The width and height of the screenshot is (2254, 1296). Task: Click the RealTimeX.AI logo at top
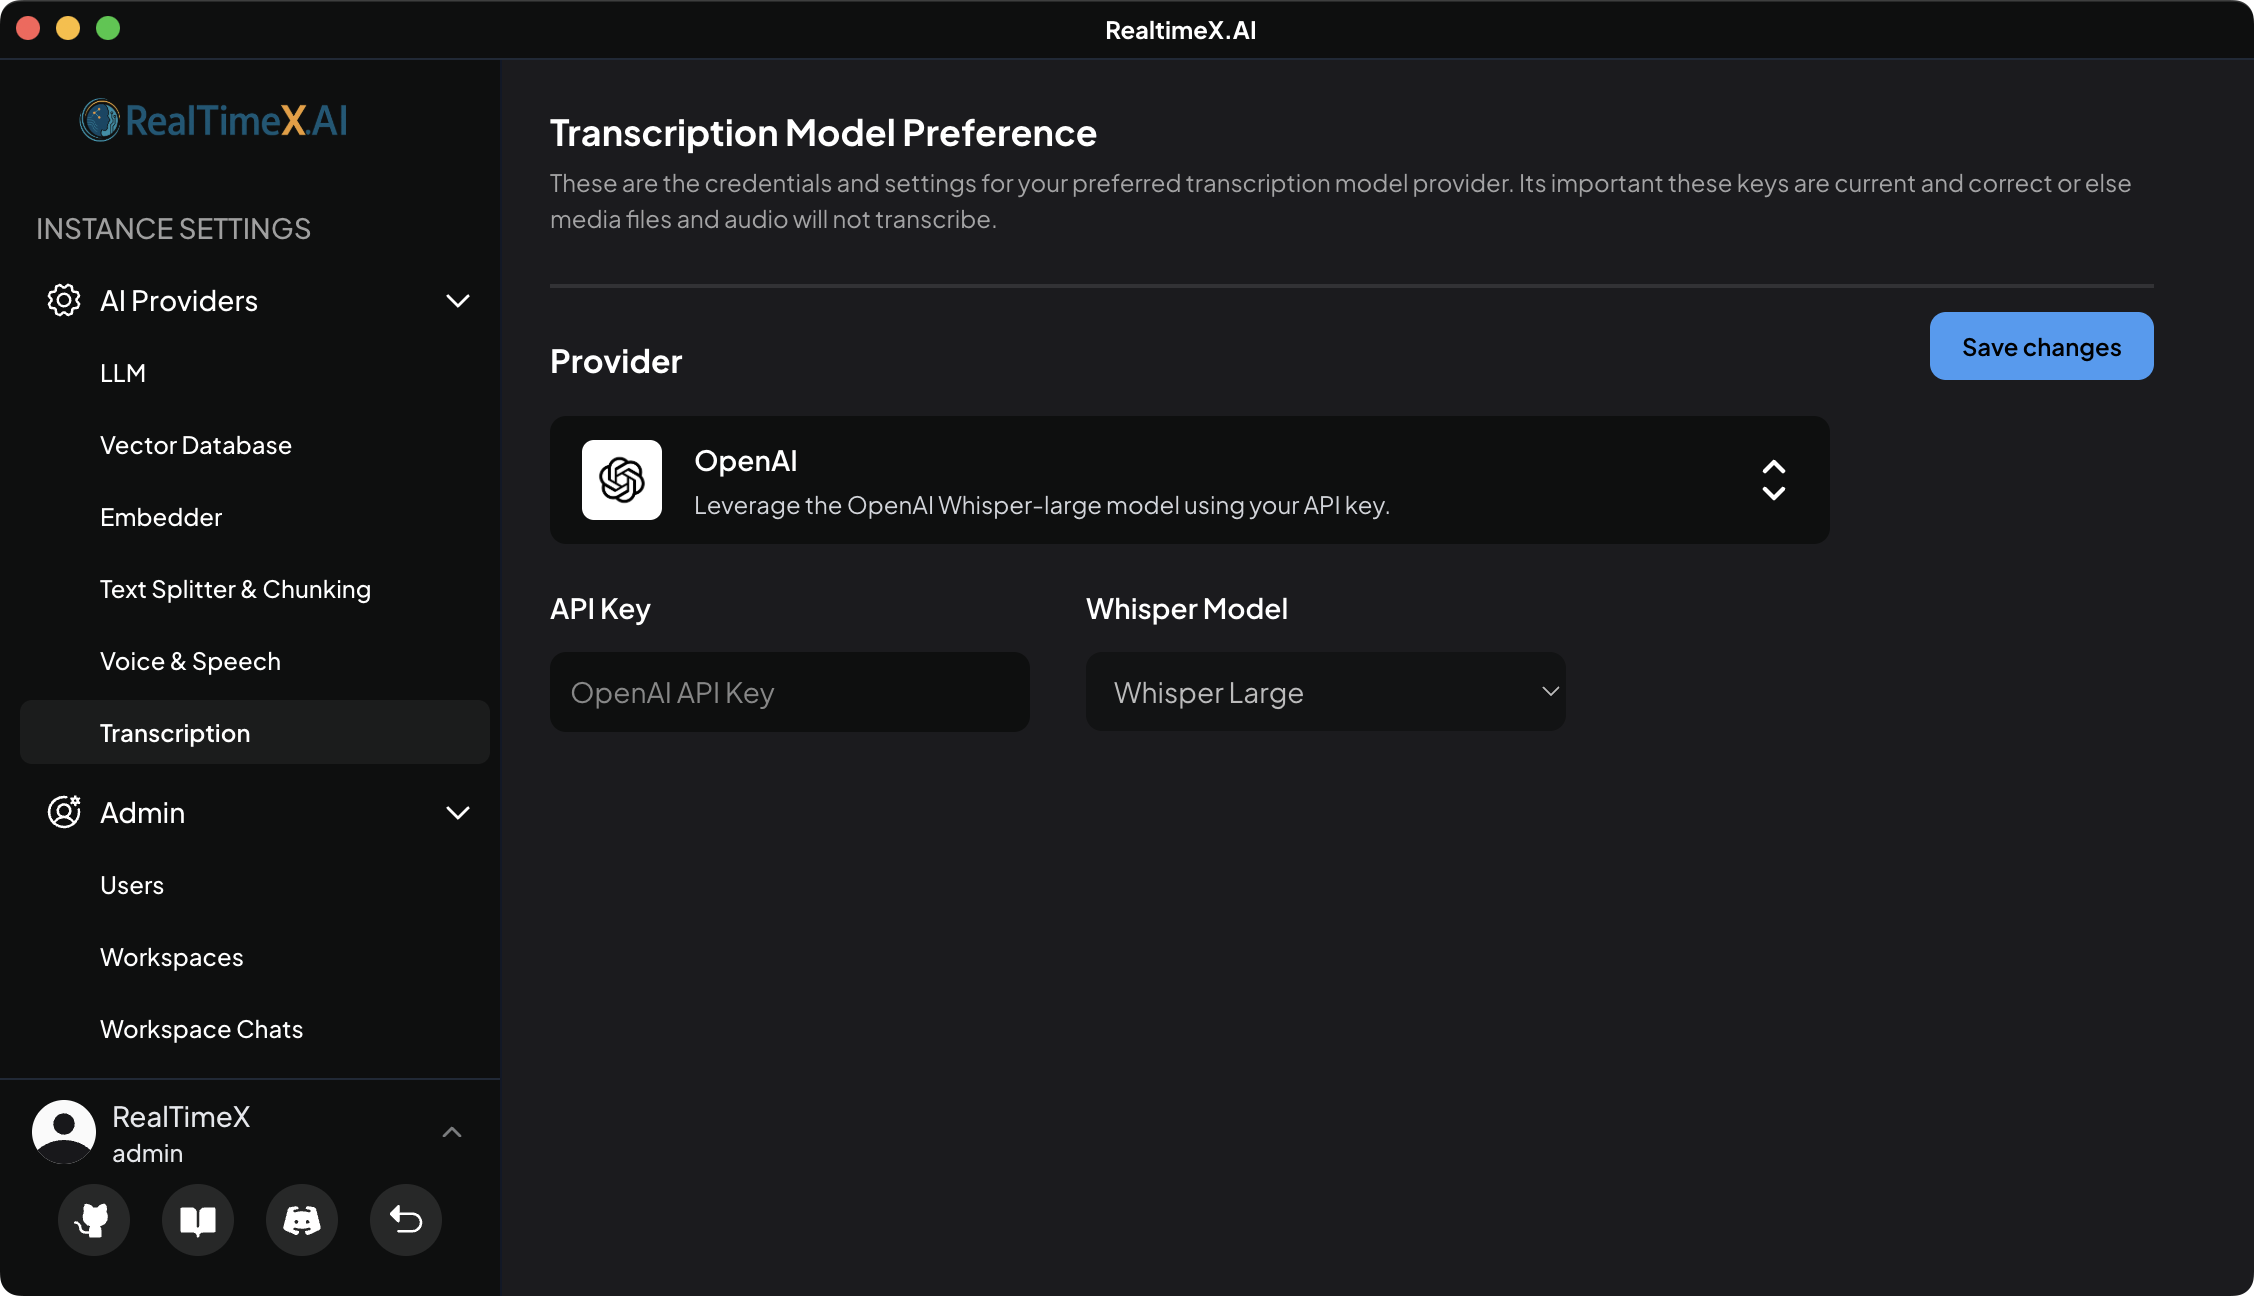pyautogui.click(x=213, y=120)
